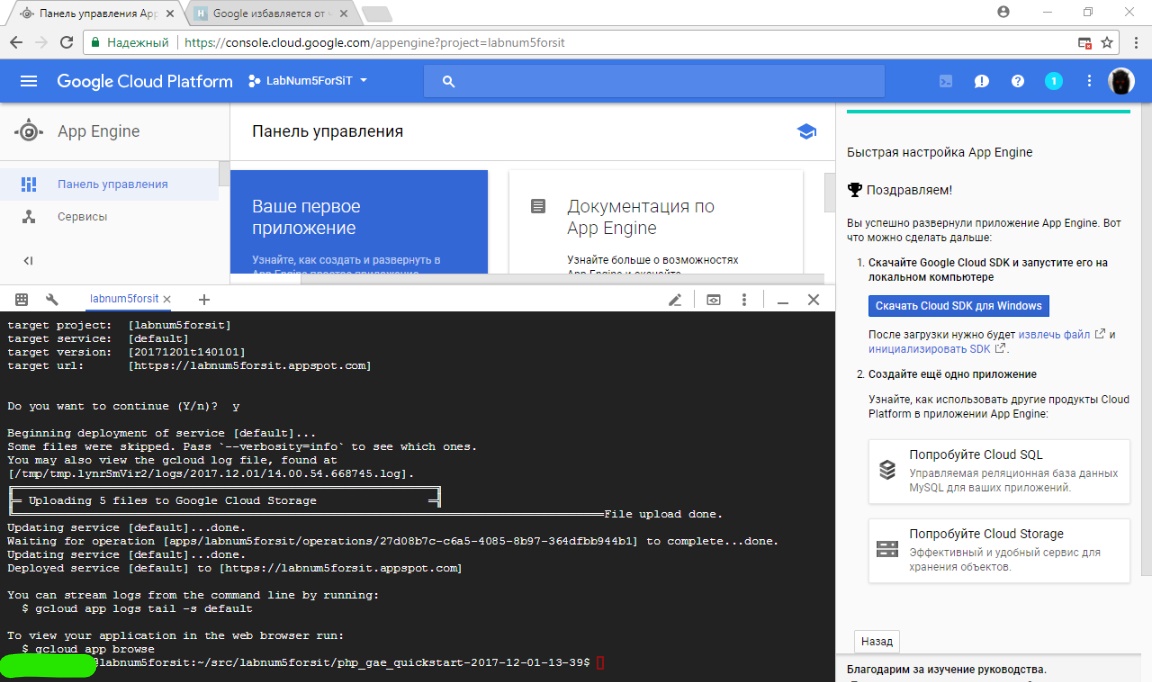The image size is (1152, 682).
Task: Select Панель управления in sidebar
Action: [x=109, y=184]
